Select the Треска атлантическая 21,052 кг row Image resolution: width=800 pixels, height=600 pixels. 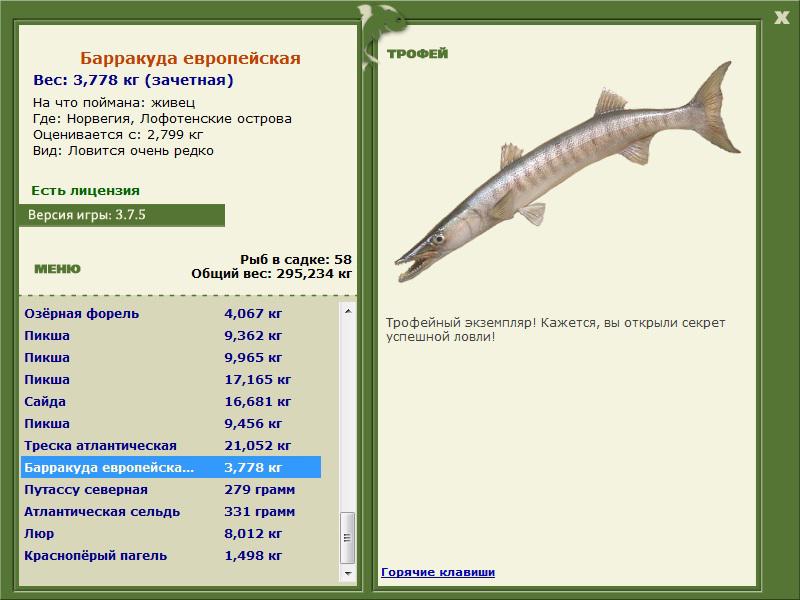tap(171, 445)
